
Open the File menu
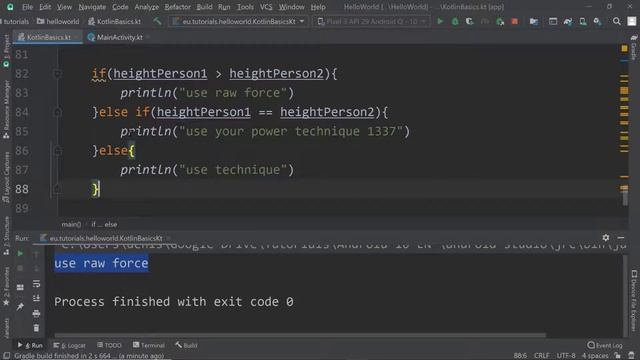27,7
